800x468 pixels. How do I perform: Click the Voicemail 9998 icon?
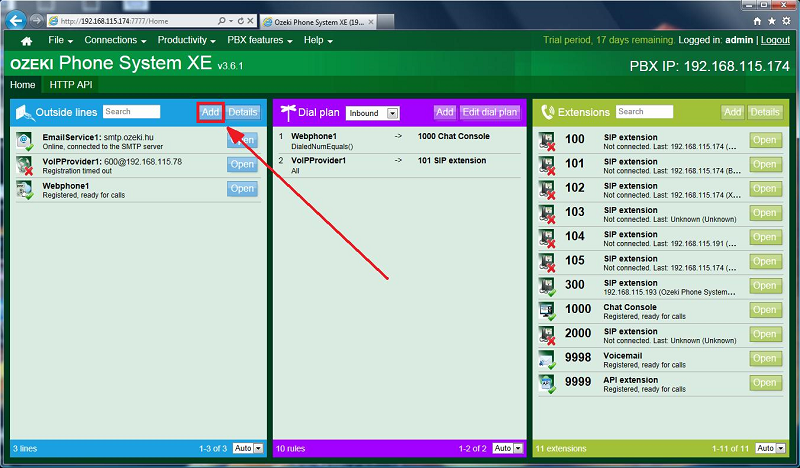point(547,359)
